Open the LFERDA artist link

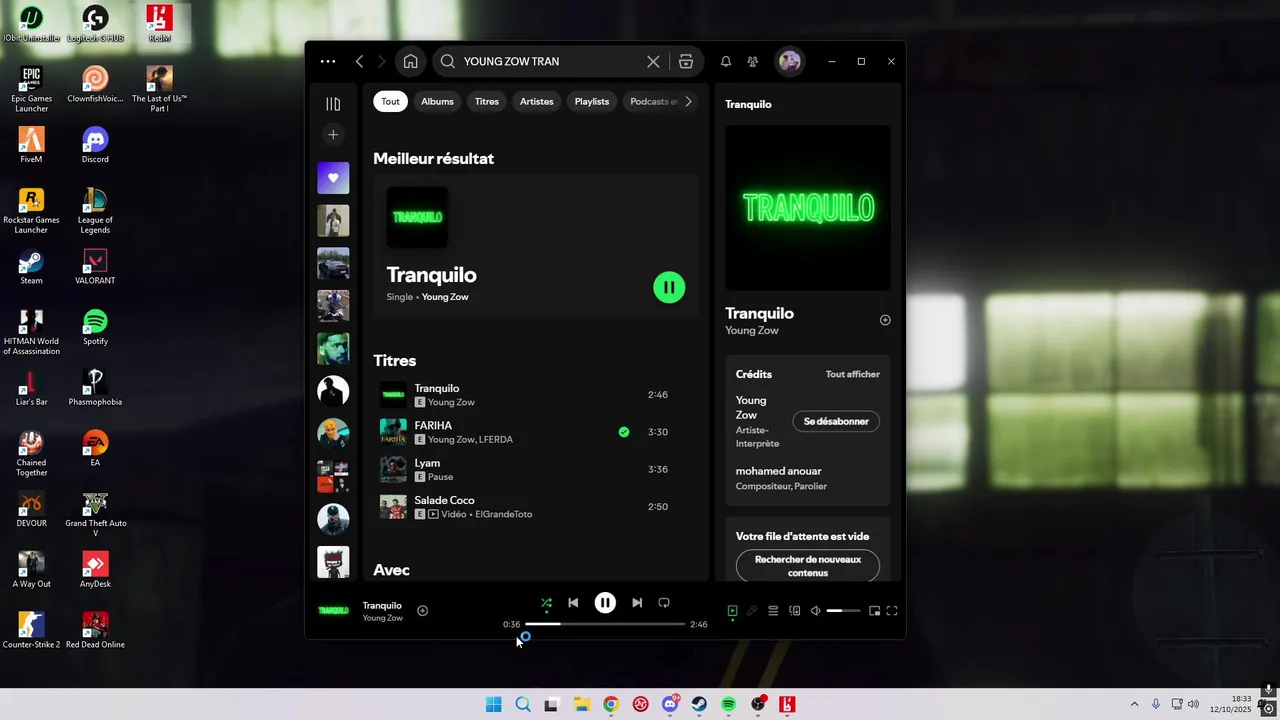point(495,439)
